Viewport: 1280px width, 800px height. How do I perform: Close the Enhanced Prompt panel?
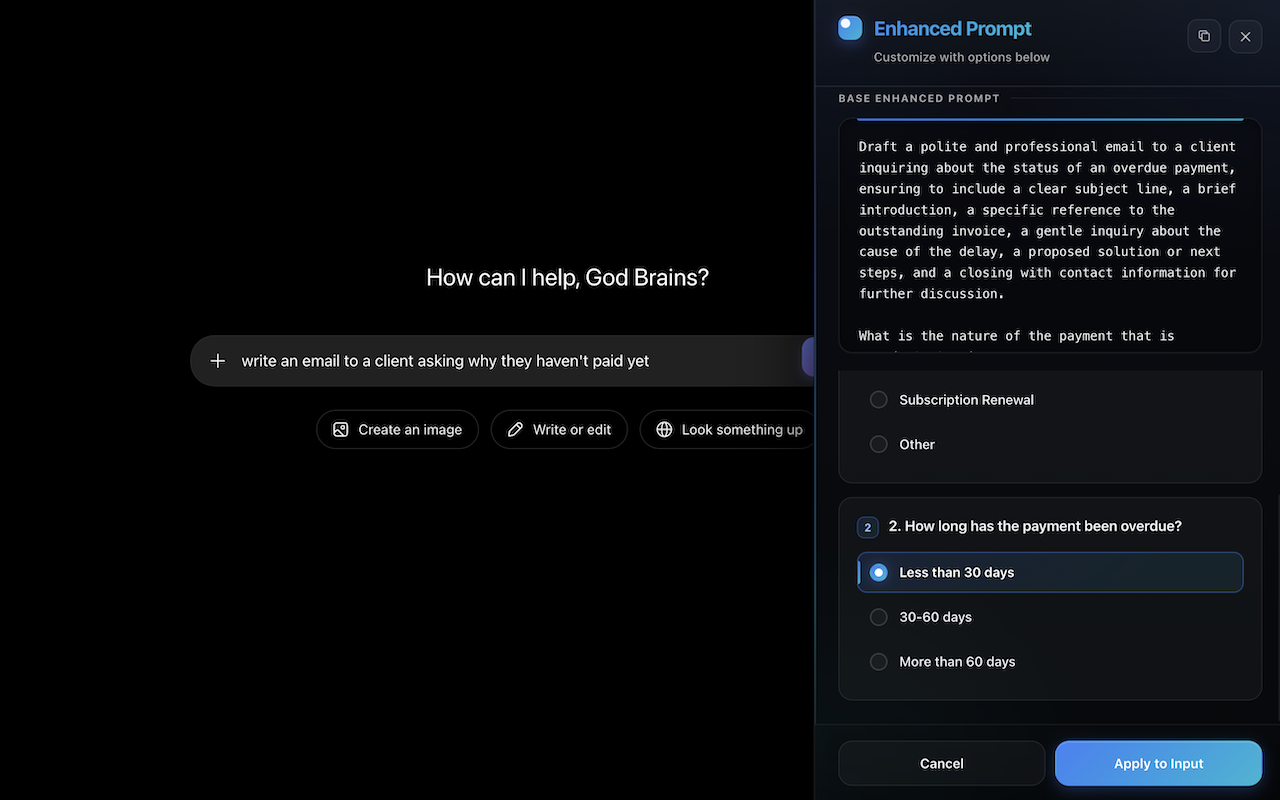click(1245, 36)
